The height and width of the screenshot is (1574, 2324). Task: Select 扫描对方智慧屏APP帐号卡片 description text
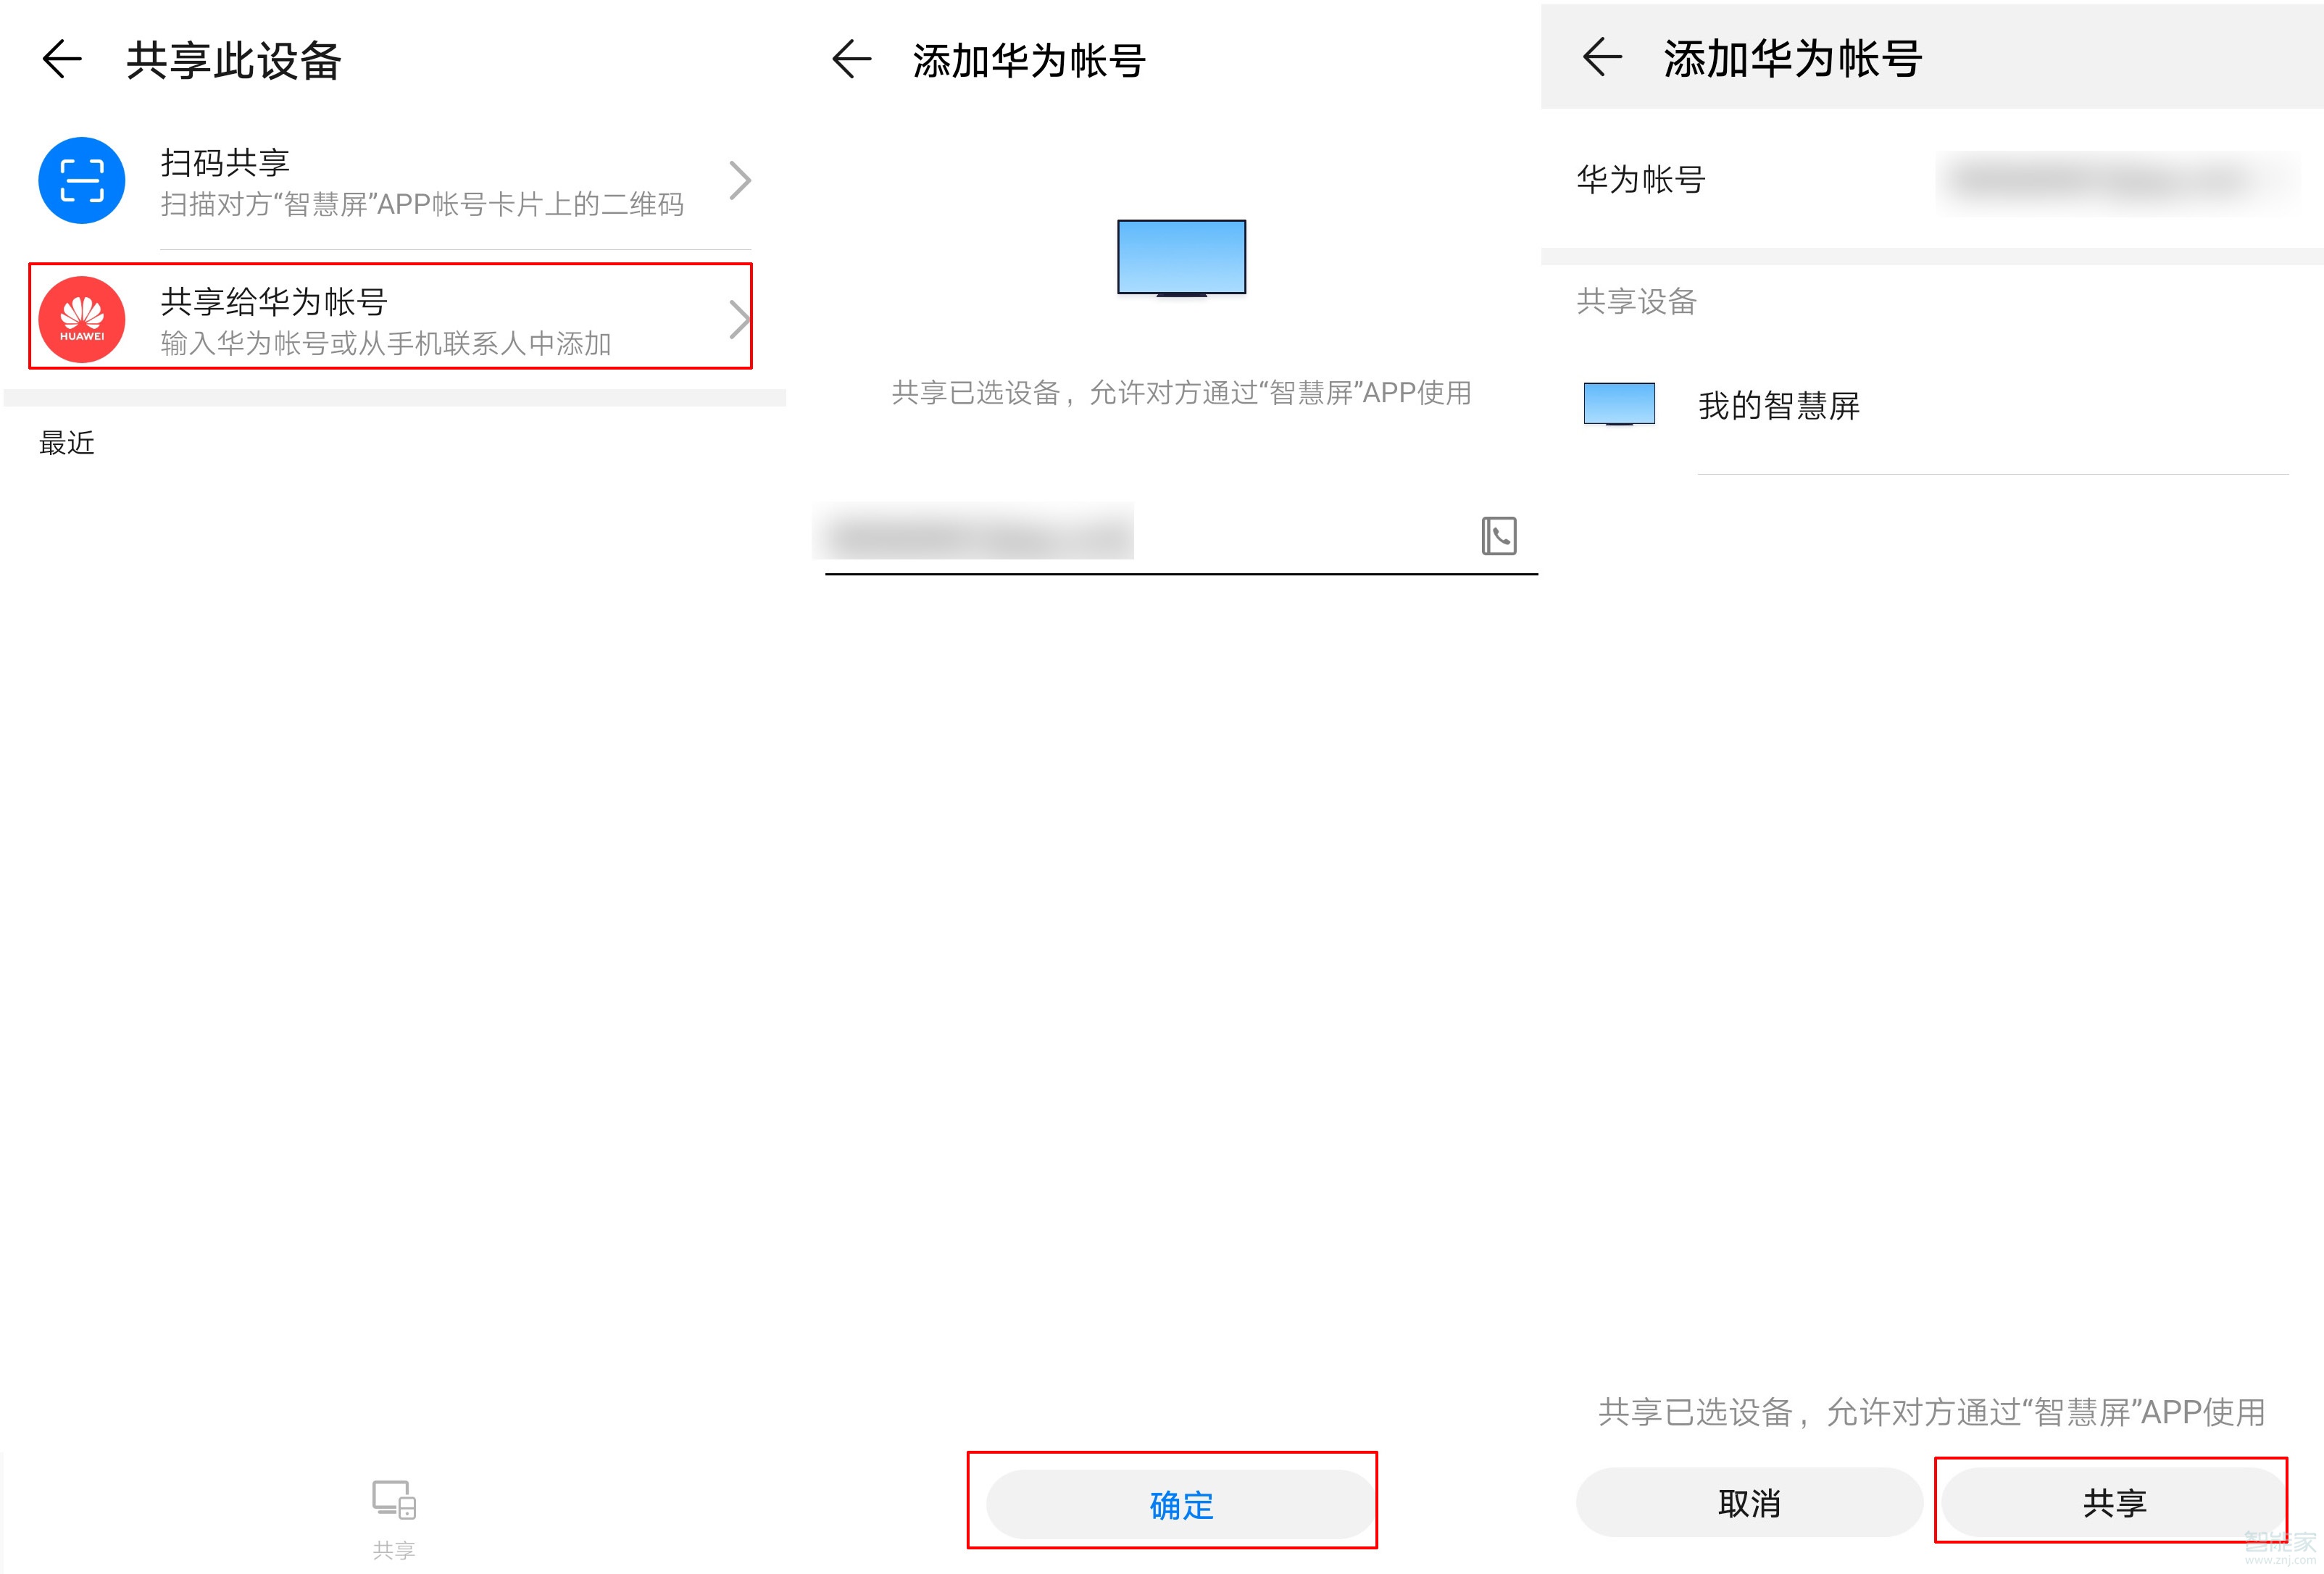pos(423,205)
